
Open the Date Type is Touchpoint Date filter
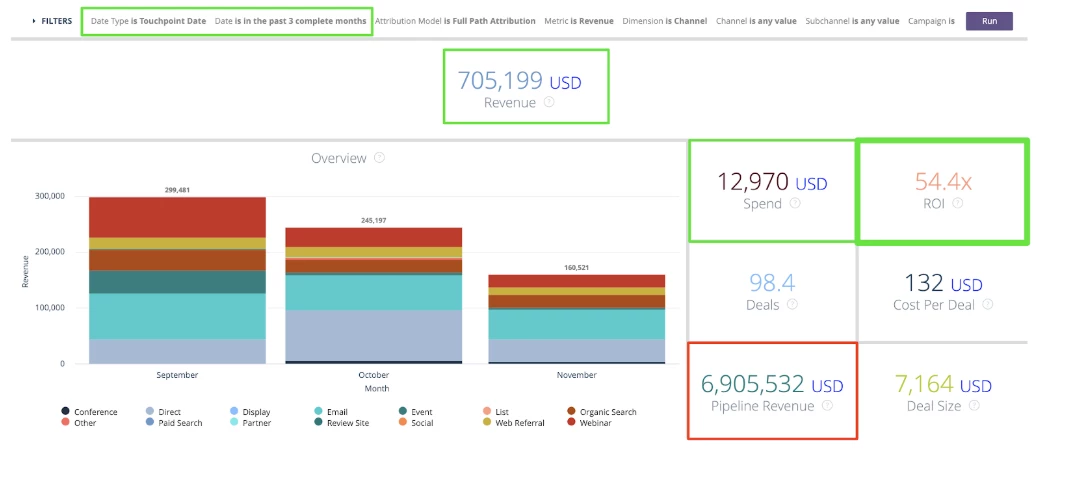click(x=148, y=21)
